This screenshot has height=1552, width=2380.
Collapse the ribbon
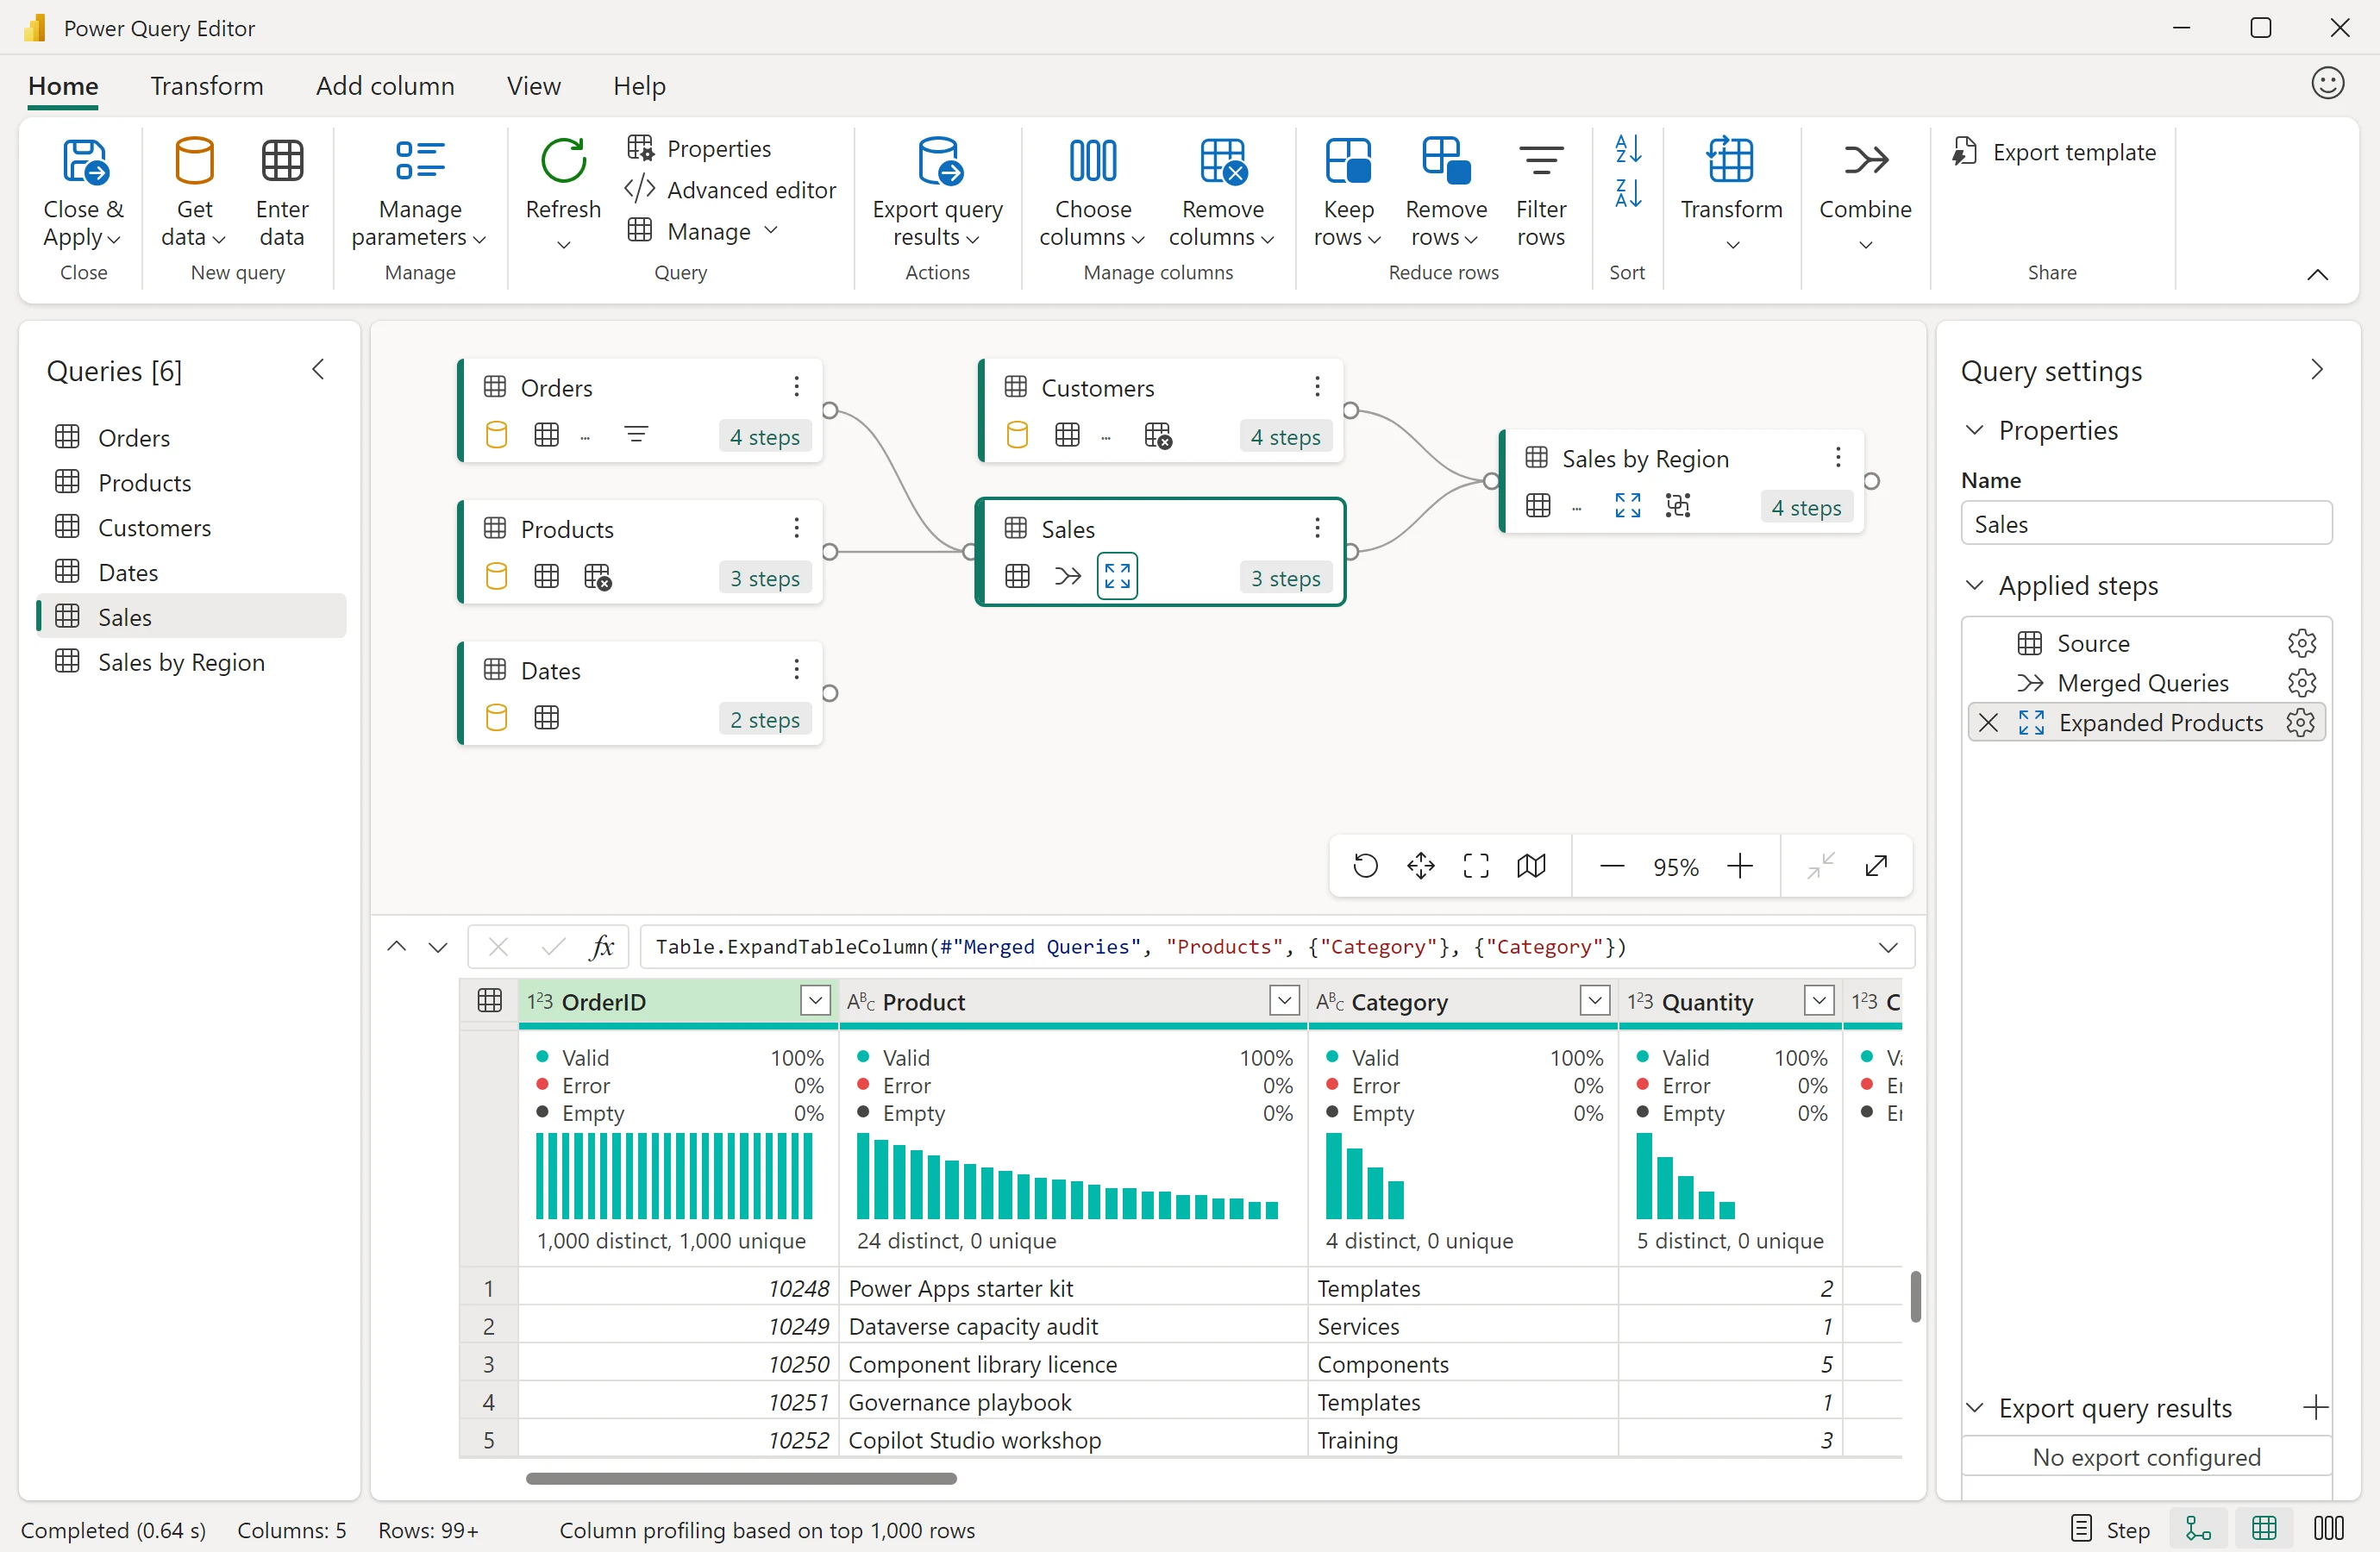click(x=2317, y=274)
